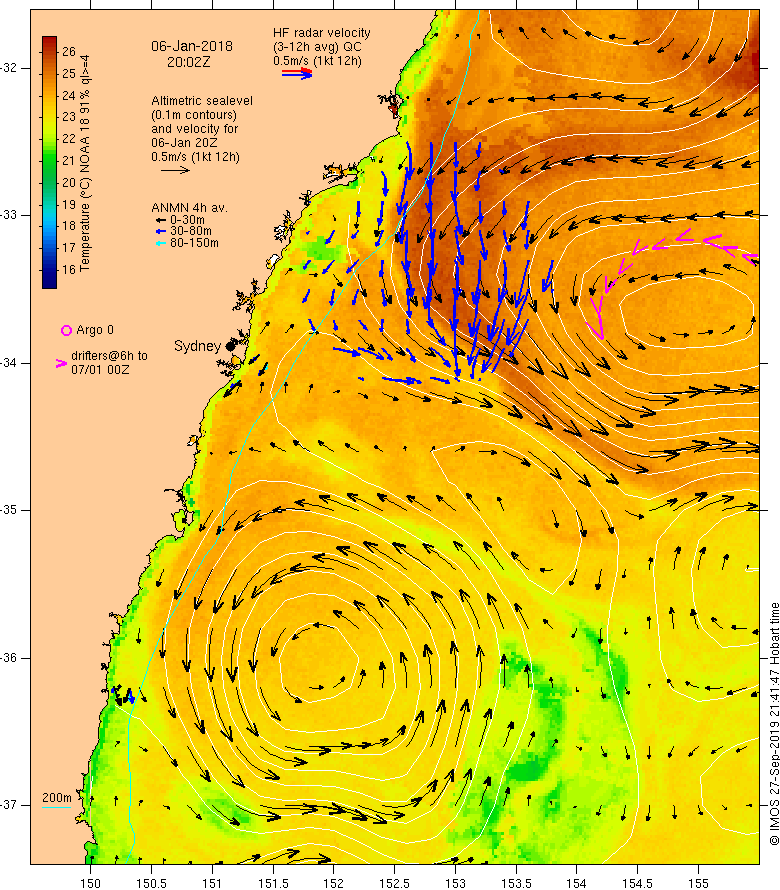The image size is (780, 890).
Task: Click the blue 30-80m ANMN arrow symbol
Action: point(161,231)
